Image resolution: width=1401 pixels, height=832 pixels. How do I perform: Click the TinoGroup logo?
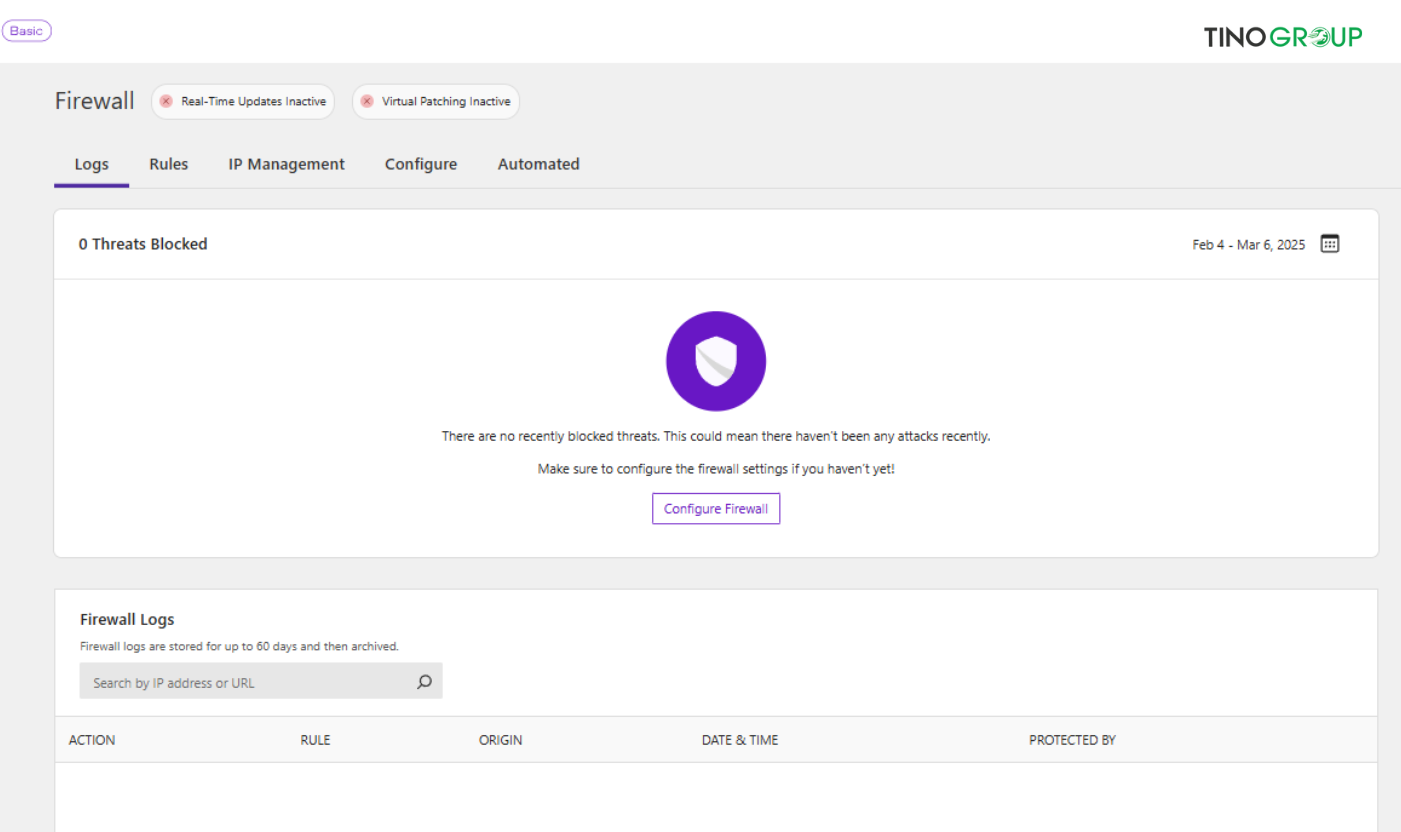click(x=1283, y=37)
